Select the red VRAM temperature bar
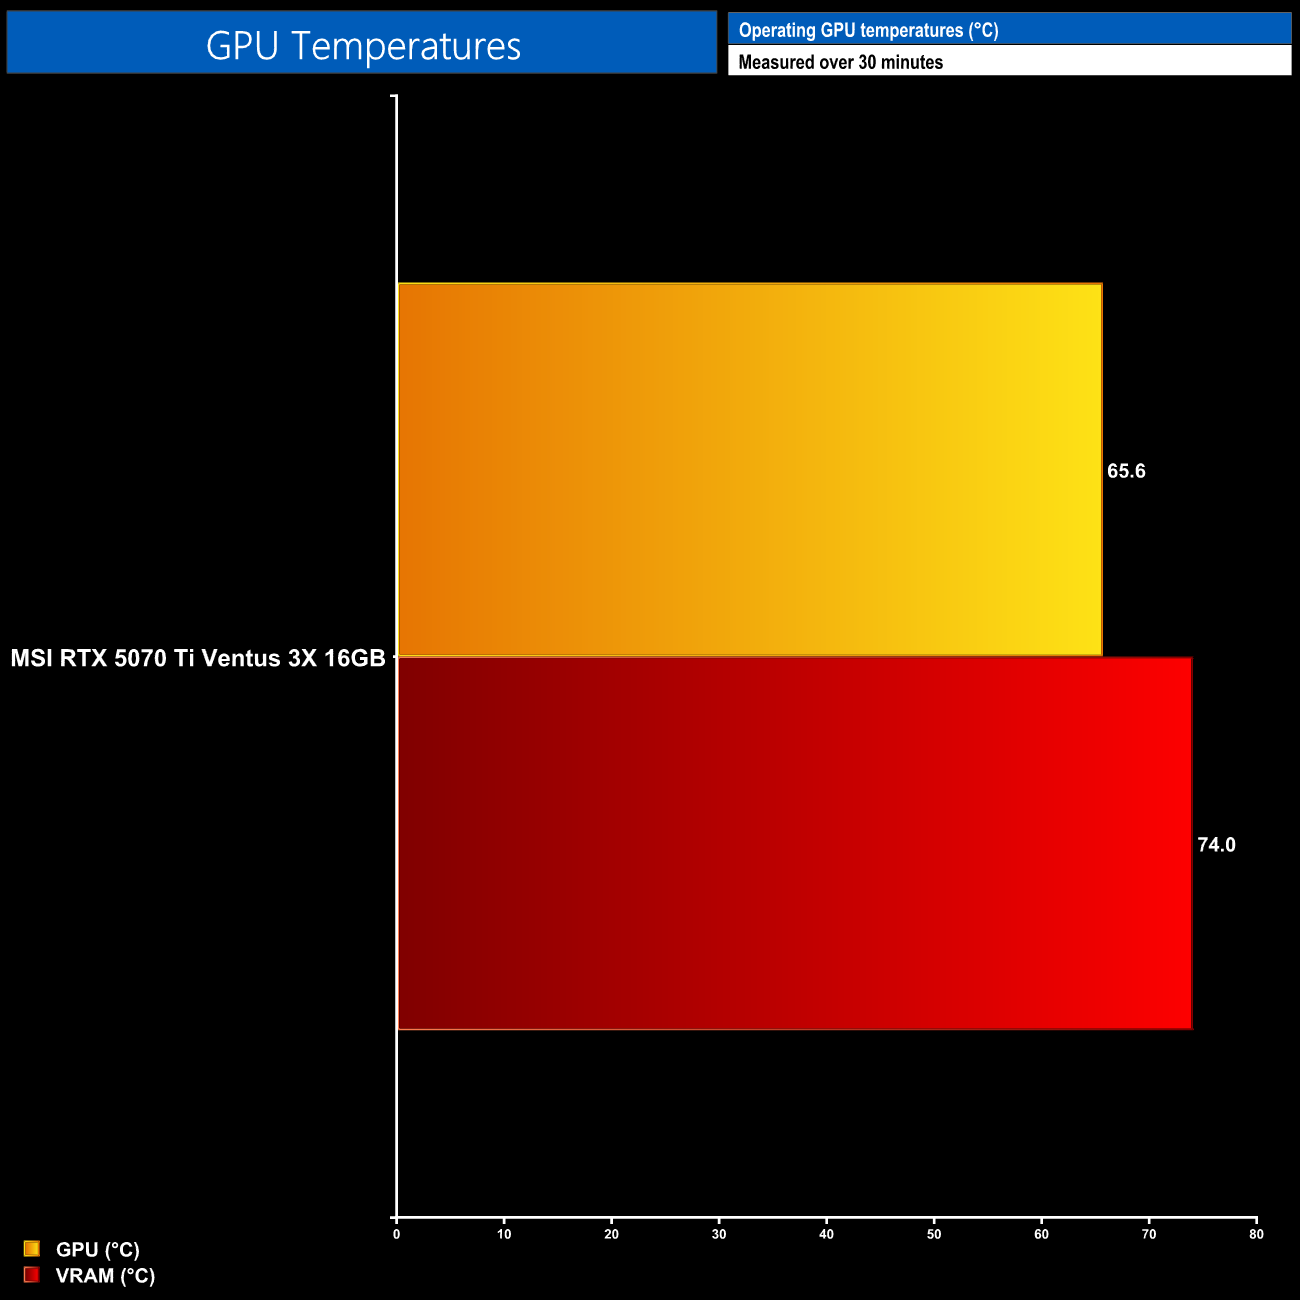This screenshot has height=1300, width=1300. 795,843
